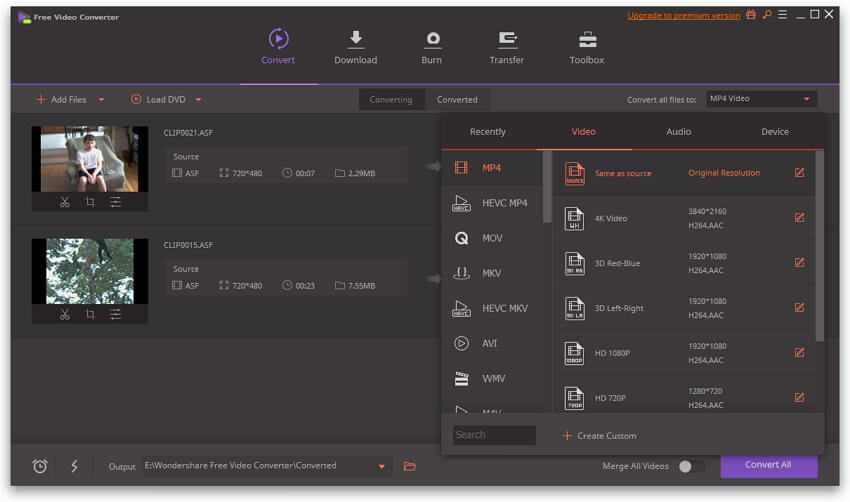
Task: Open the output folder icon
Action: 410,466
